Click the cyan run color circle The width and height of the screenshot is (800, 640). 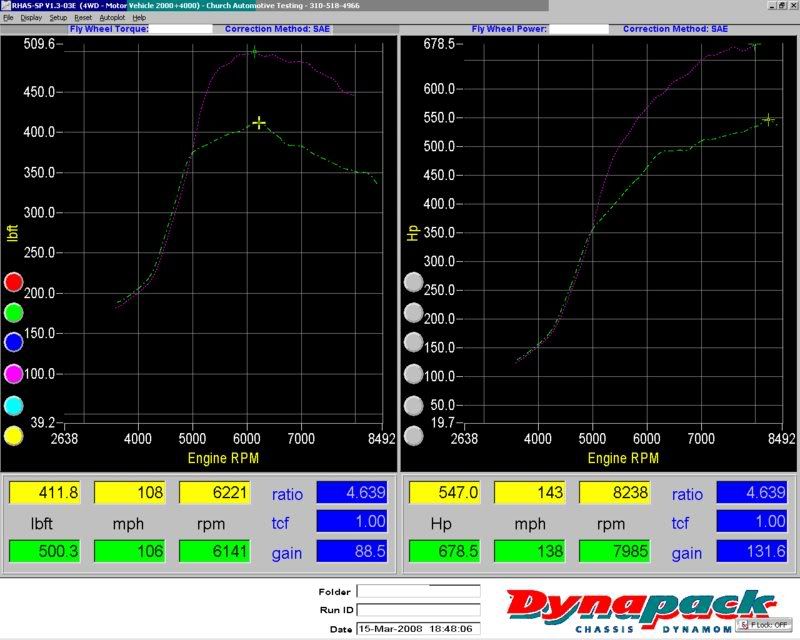point(13,405)
